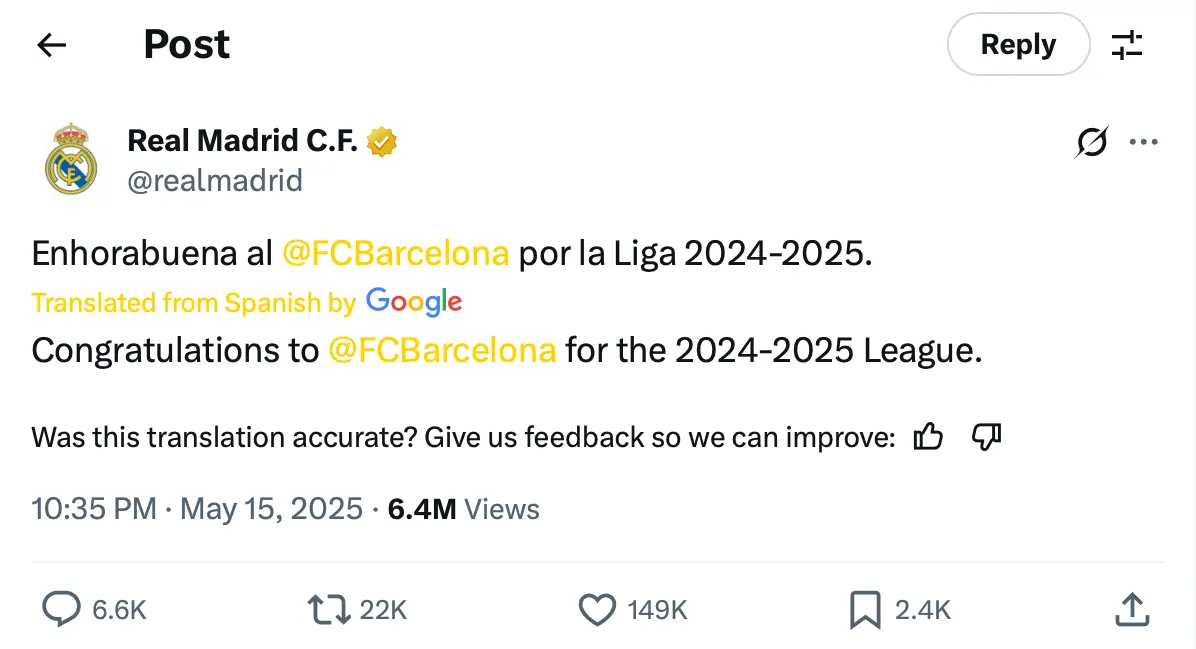Give thumbs up on translation accuracy
The image size is (1196, 649).
[x=928, y=436]
